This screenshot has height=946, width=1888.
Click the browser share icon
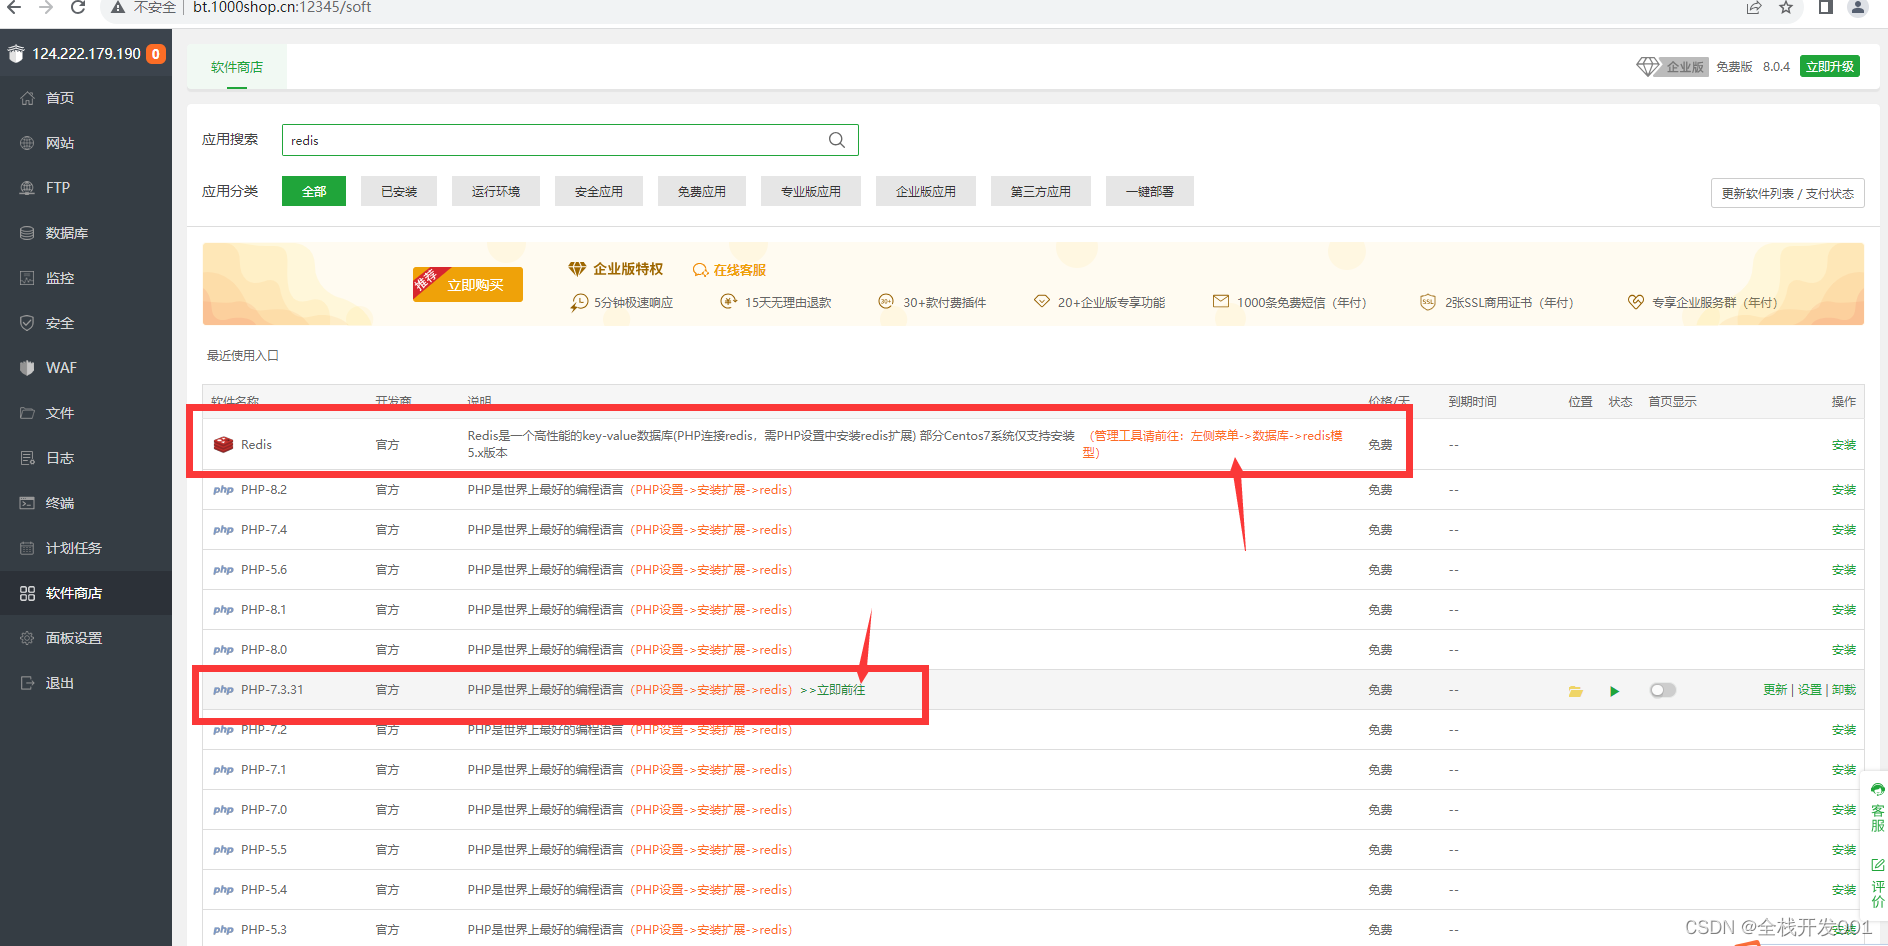tap(1754, 8)
